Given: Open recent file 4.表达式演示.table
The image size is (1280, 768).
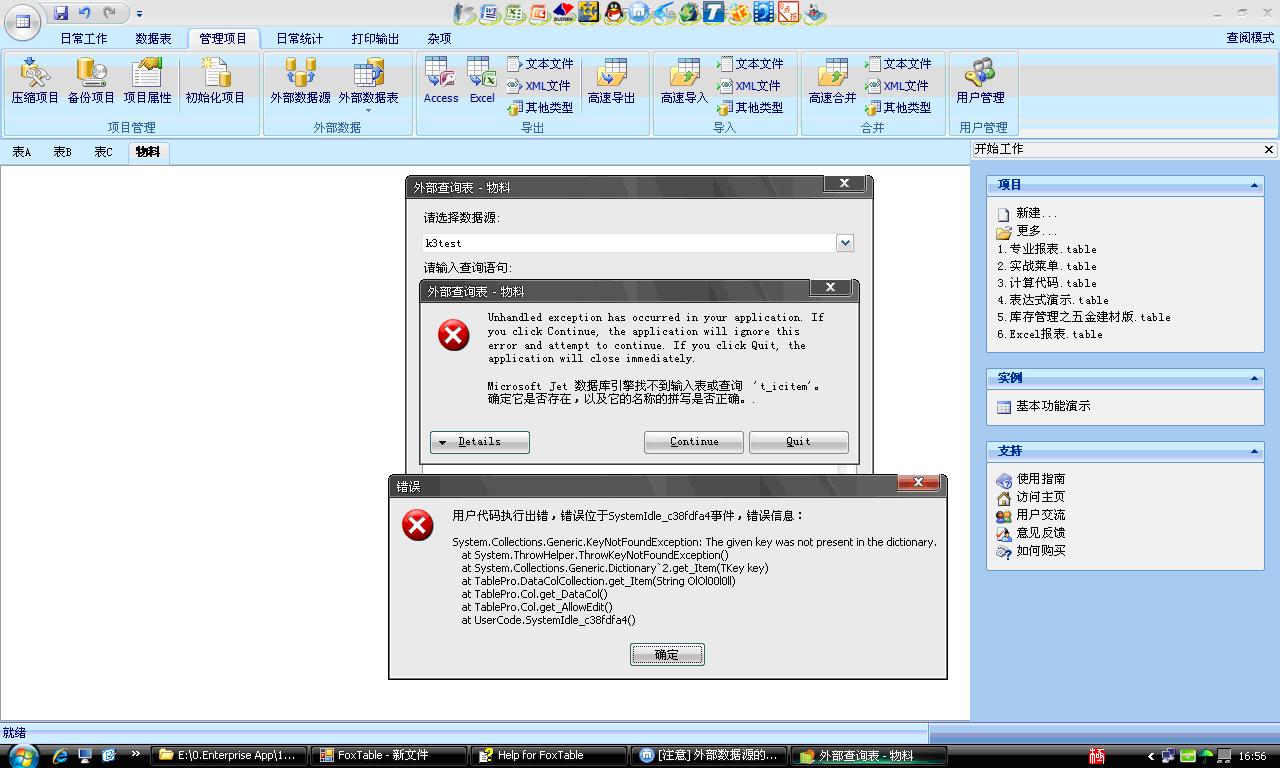Looking at the screenshot, I should [1053, 300].
